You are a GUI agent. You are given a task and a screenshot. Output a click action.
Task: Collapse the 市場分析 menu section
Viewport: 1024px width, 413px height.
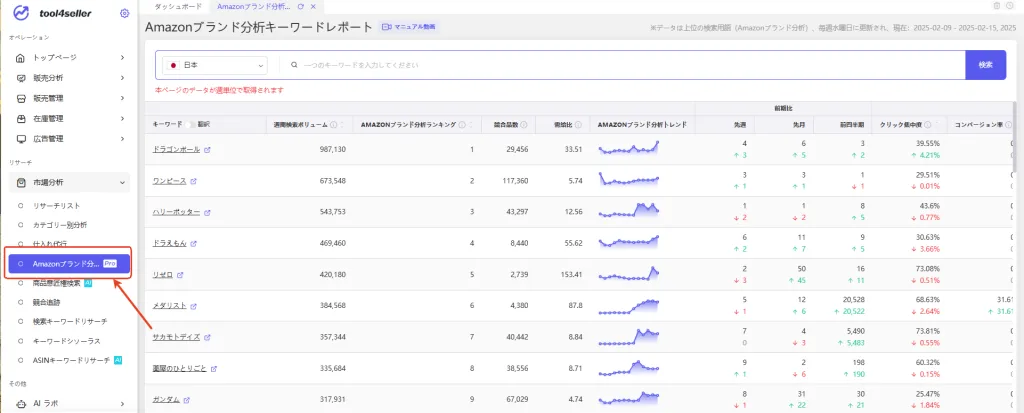coord(122,183)
